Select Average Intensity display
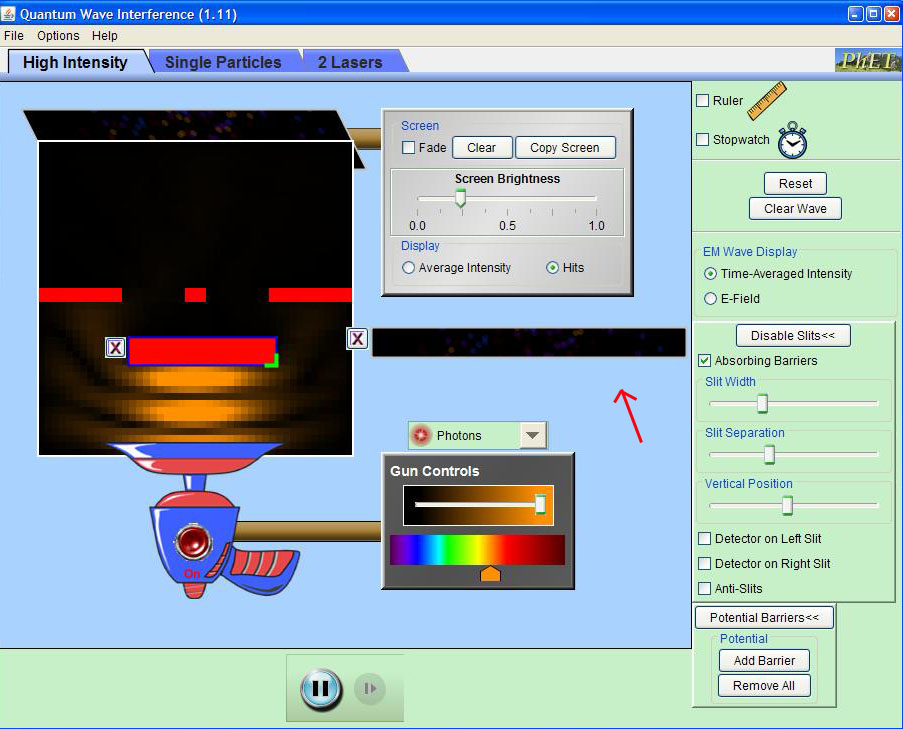The width and height of the screenshot is (903, 729). (408, 268)
